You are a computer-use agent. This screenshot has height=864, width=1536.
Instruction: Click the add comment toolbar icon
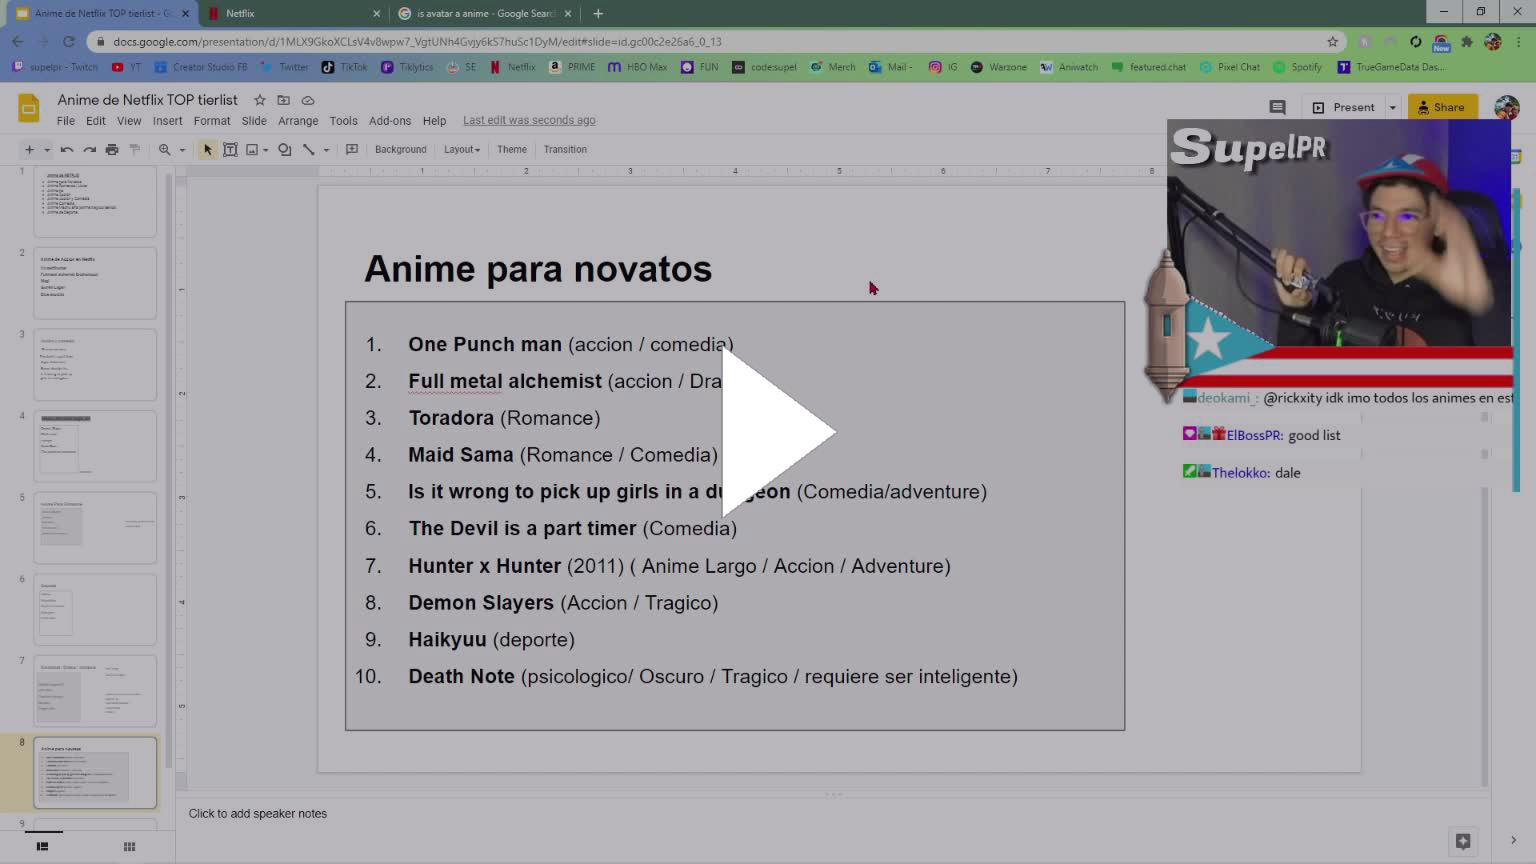click(352, 150)
